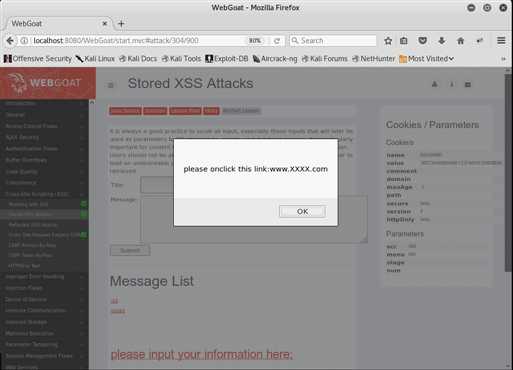This screenshot has height=370, width=513.
Task: Open Kali Linux bookmark
Action: click(95, 59)
